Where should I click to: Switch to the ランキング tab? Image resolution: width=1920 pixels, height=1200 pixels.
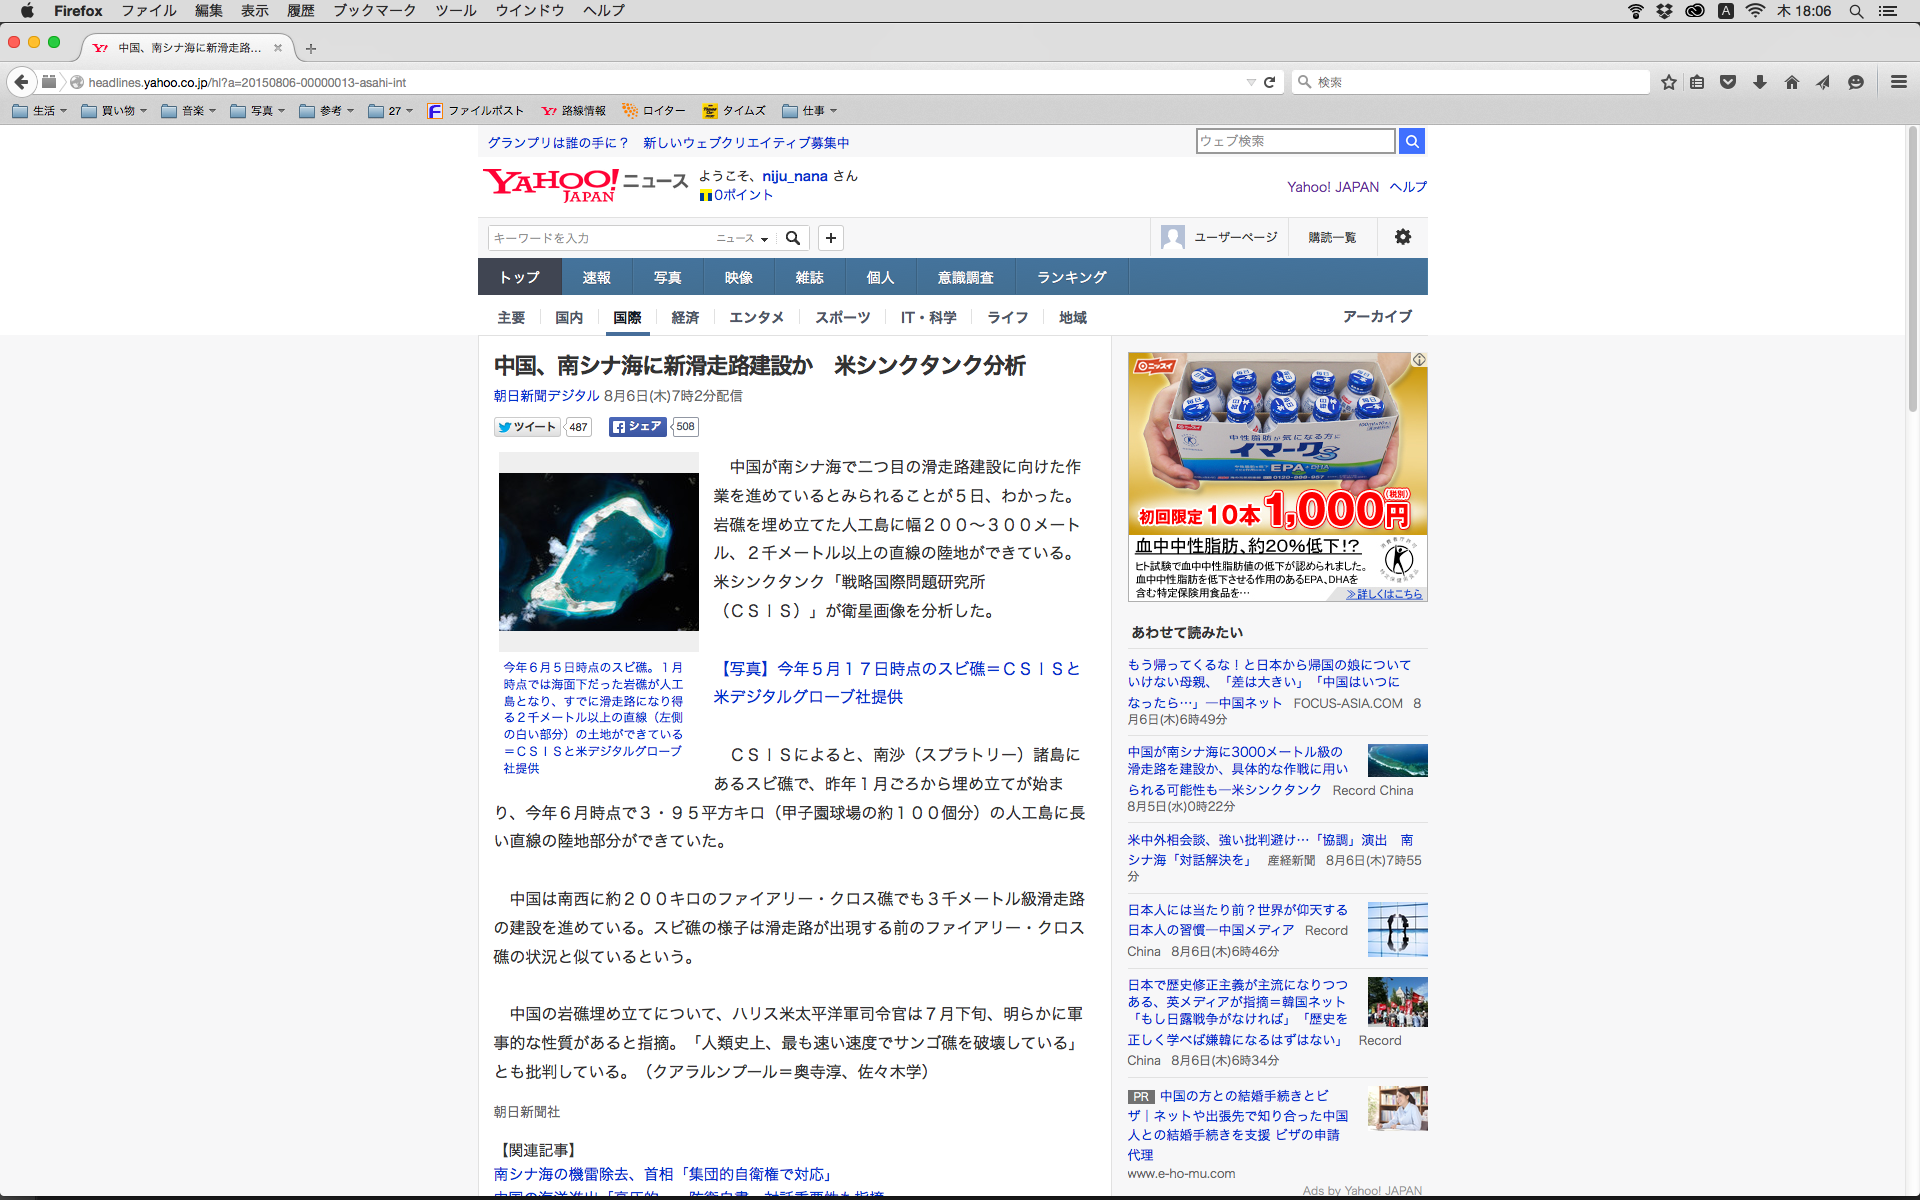click(x=1071, y=277)
